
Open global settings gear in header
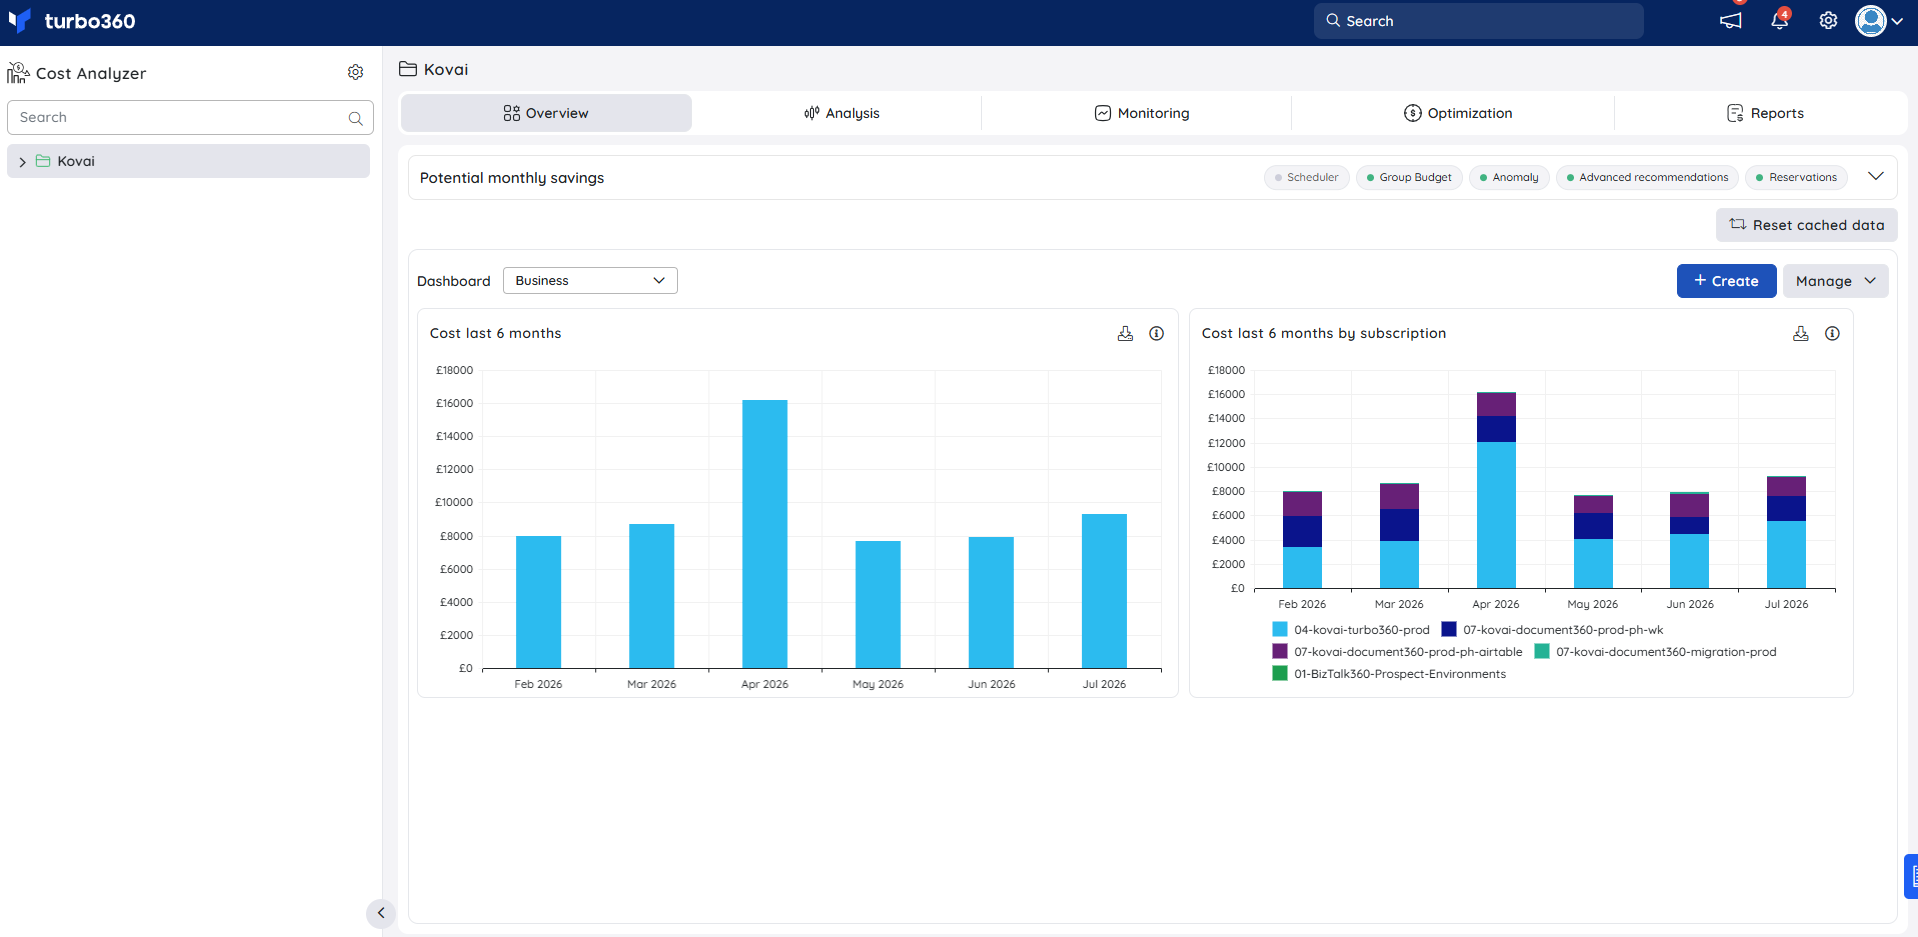point(1828,21)
